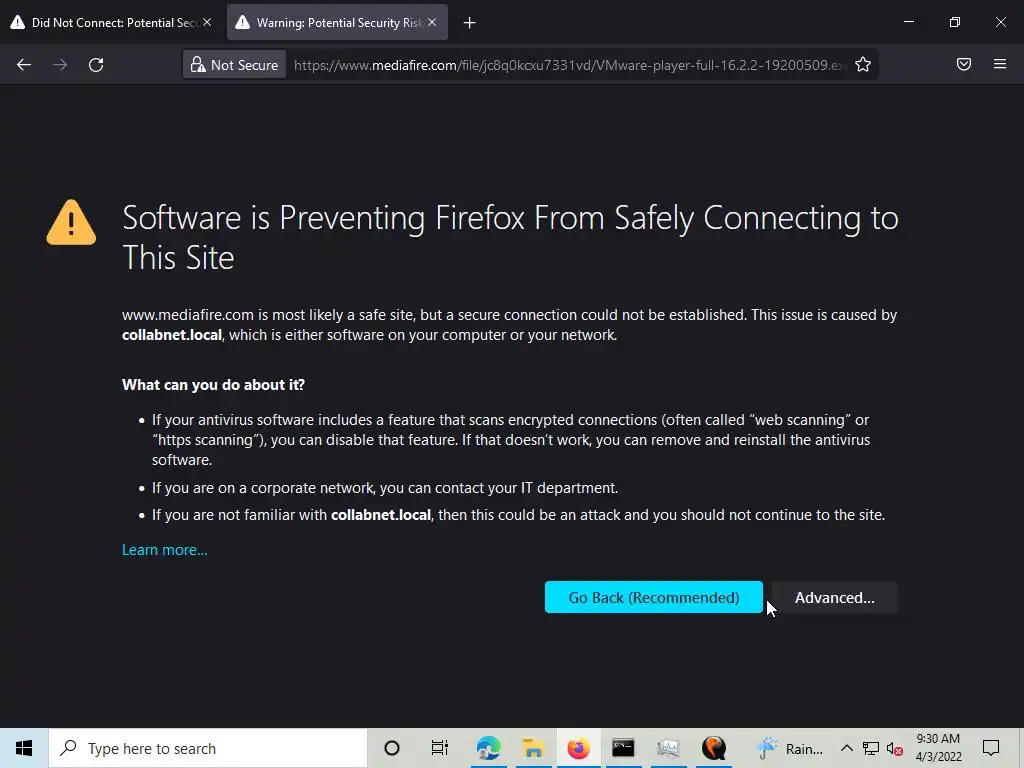Click the muted volume icon

tap(895, 749)
